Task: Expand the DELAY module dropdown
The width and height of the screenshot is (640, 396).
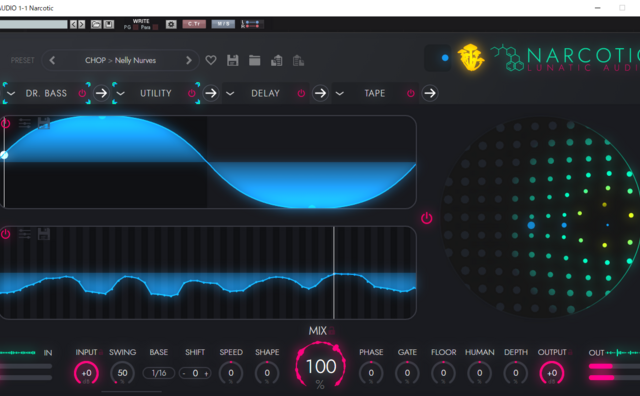Action: pyautogui.click(x=230, y=93)
